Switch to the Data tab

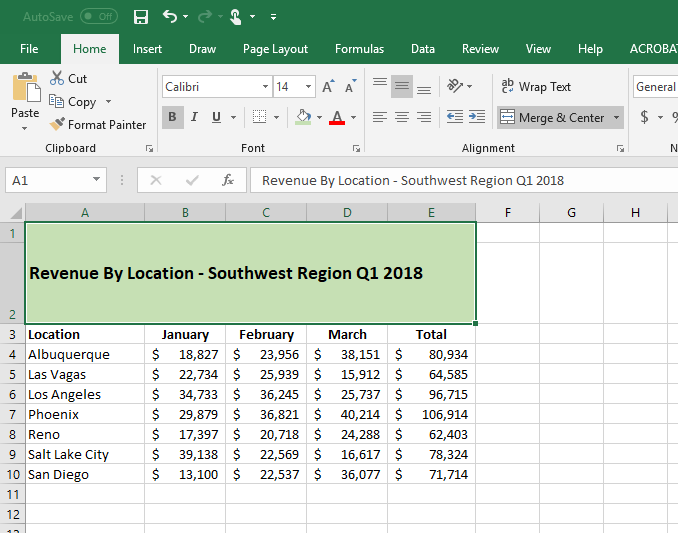tap(422, 49)
